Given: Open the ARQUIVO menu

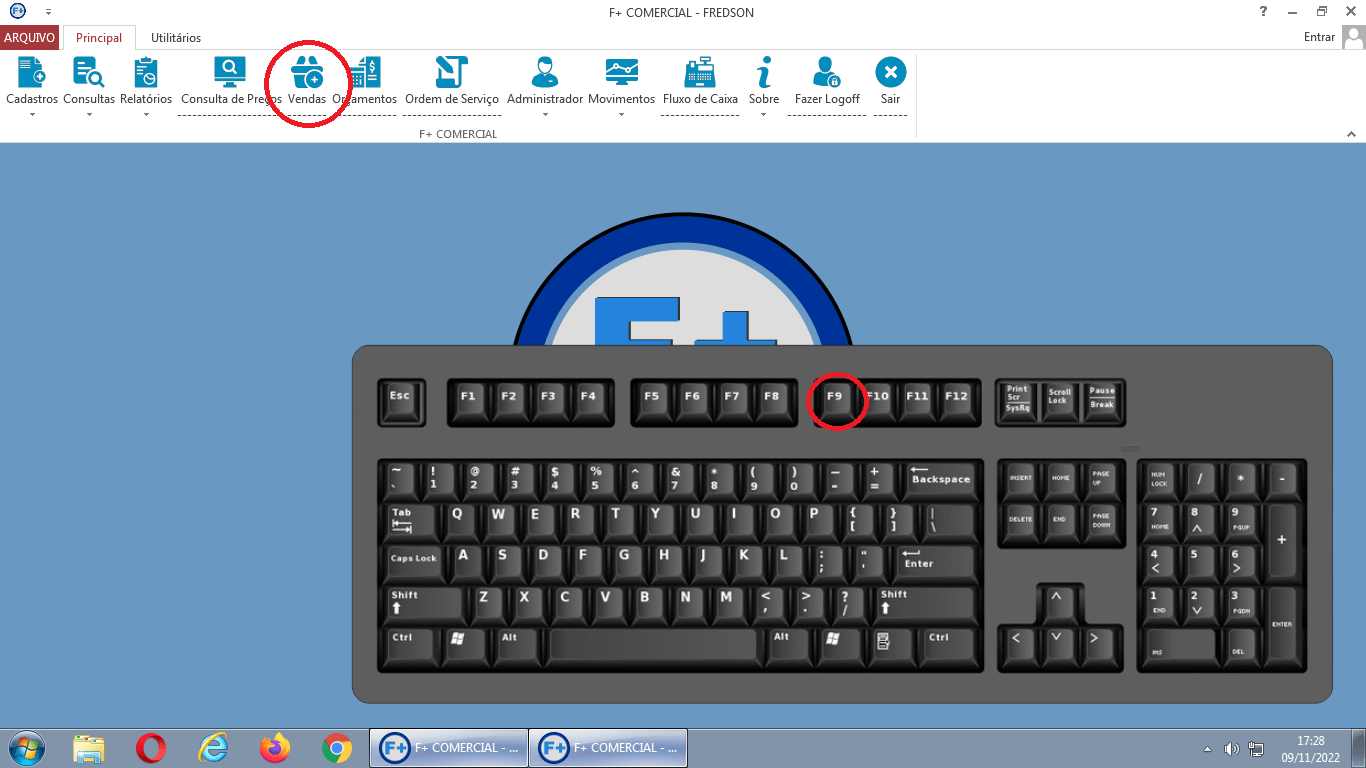Looking at the screenshot, I should (30, 38).
